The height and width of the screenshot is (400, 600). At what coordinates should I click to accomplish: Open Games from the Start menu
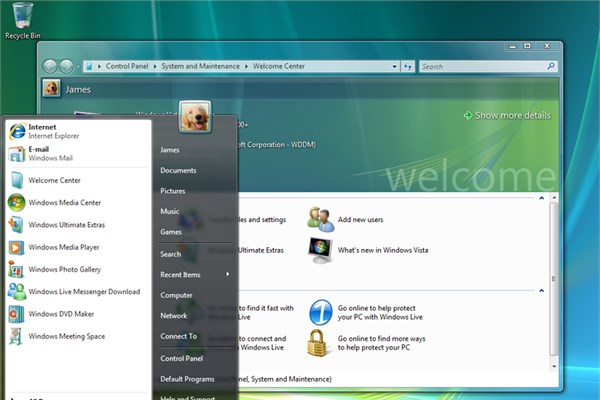click(171, 232)
